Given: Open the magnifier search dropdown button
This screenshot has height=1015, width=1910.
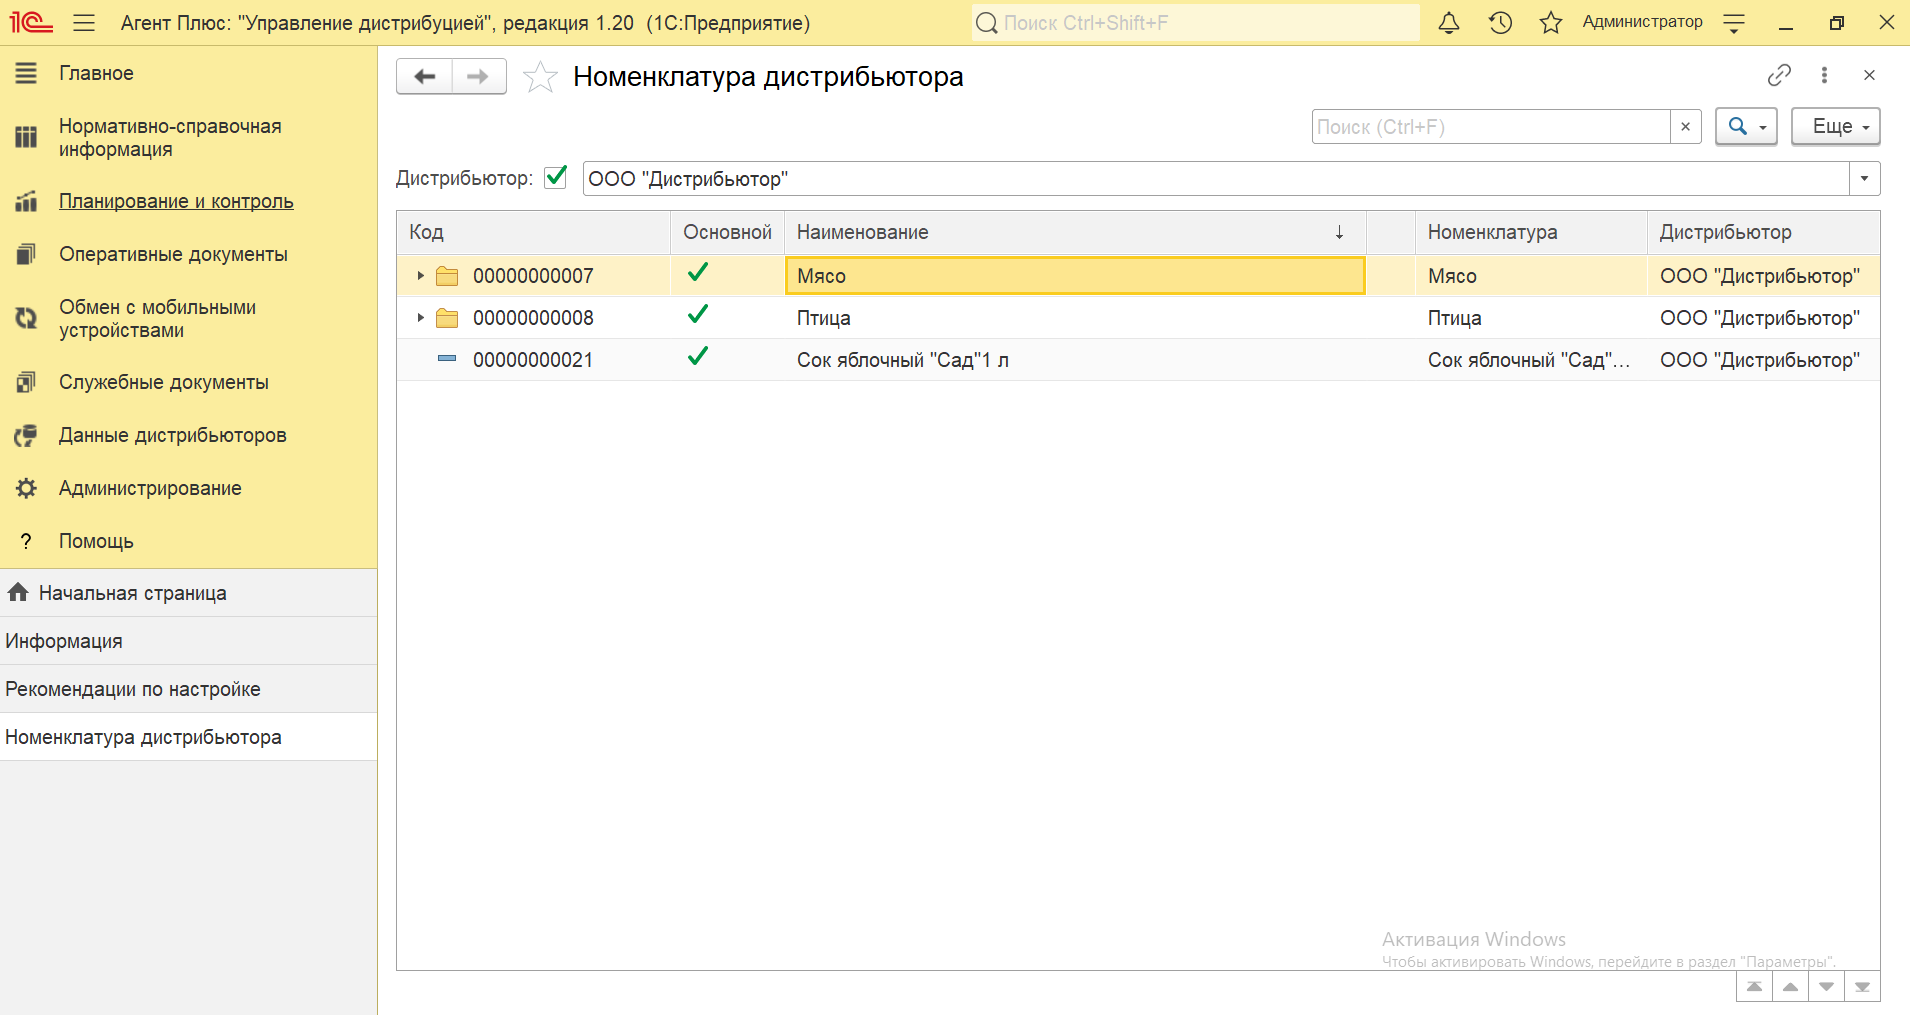Looking at the screenshot, I should point(1746,127).
